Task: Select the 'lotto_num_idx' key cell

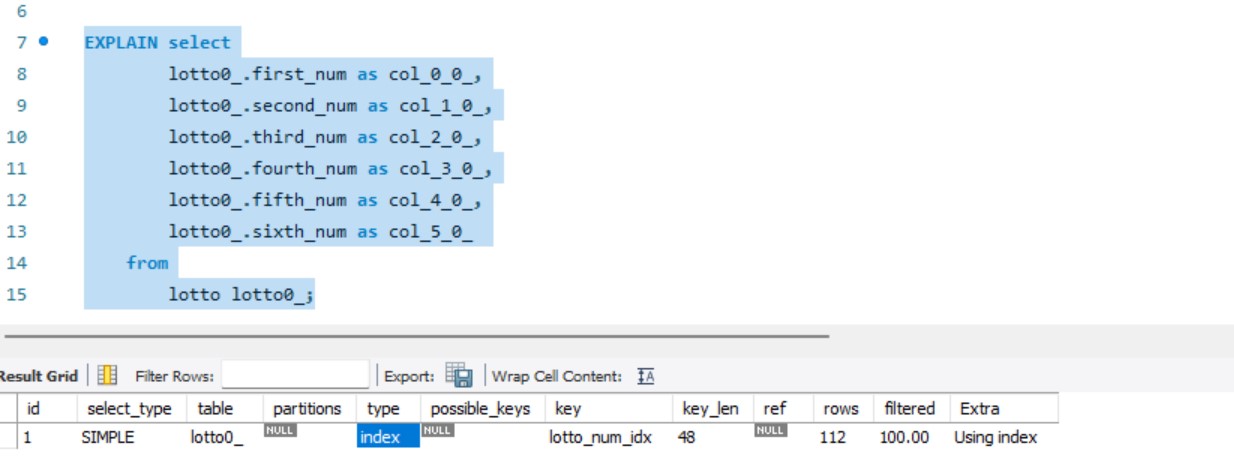Action: (x=608, y=437)
